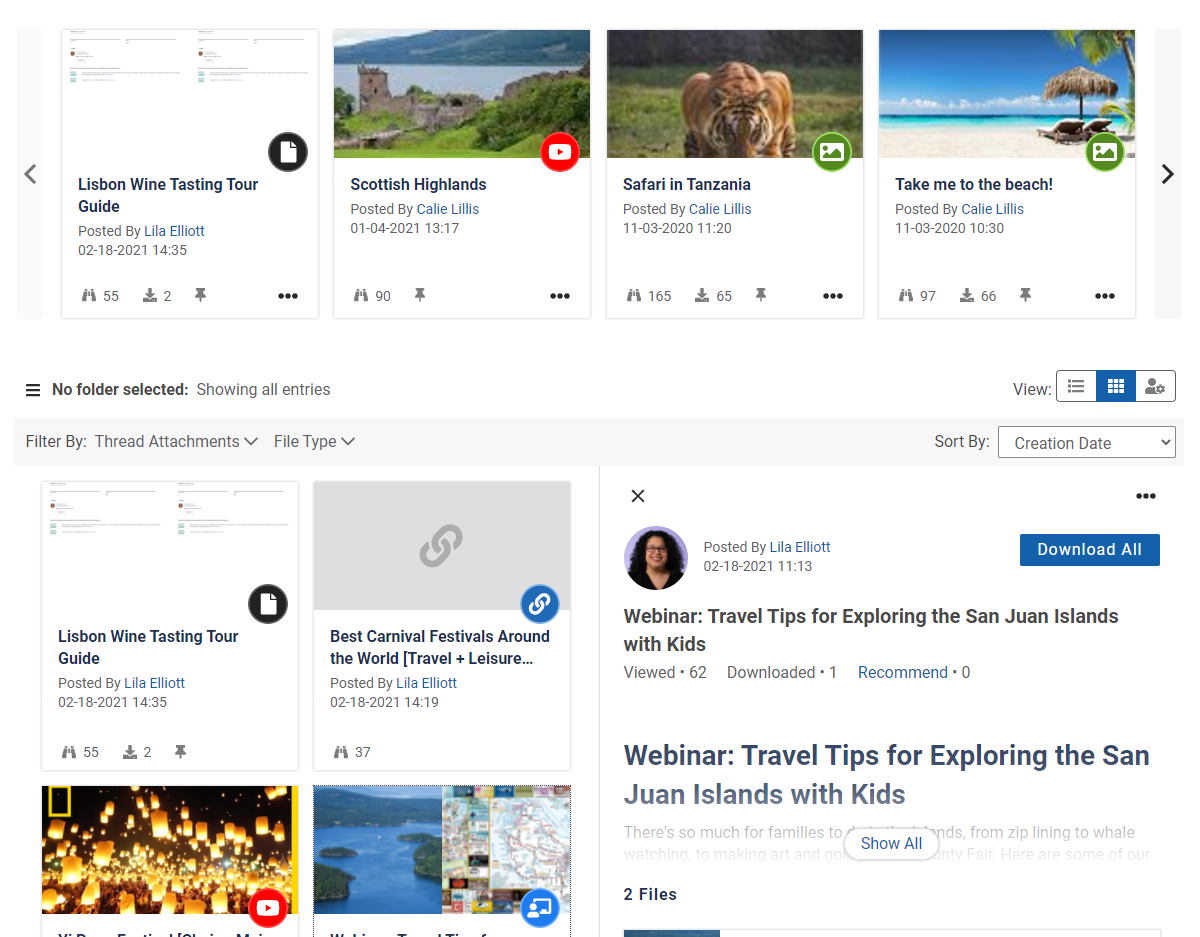This screenshot has width=1200, height=937.
Task: Click webinar badge on San Juan Islands card
Action: pos(540,908)
